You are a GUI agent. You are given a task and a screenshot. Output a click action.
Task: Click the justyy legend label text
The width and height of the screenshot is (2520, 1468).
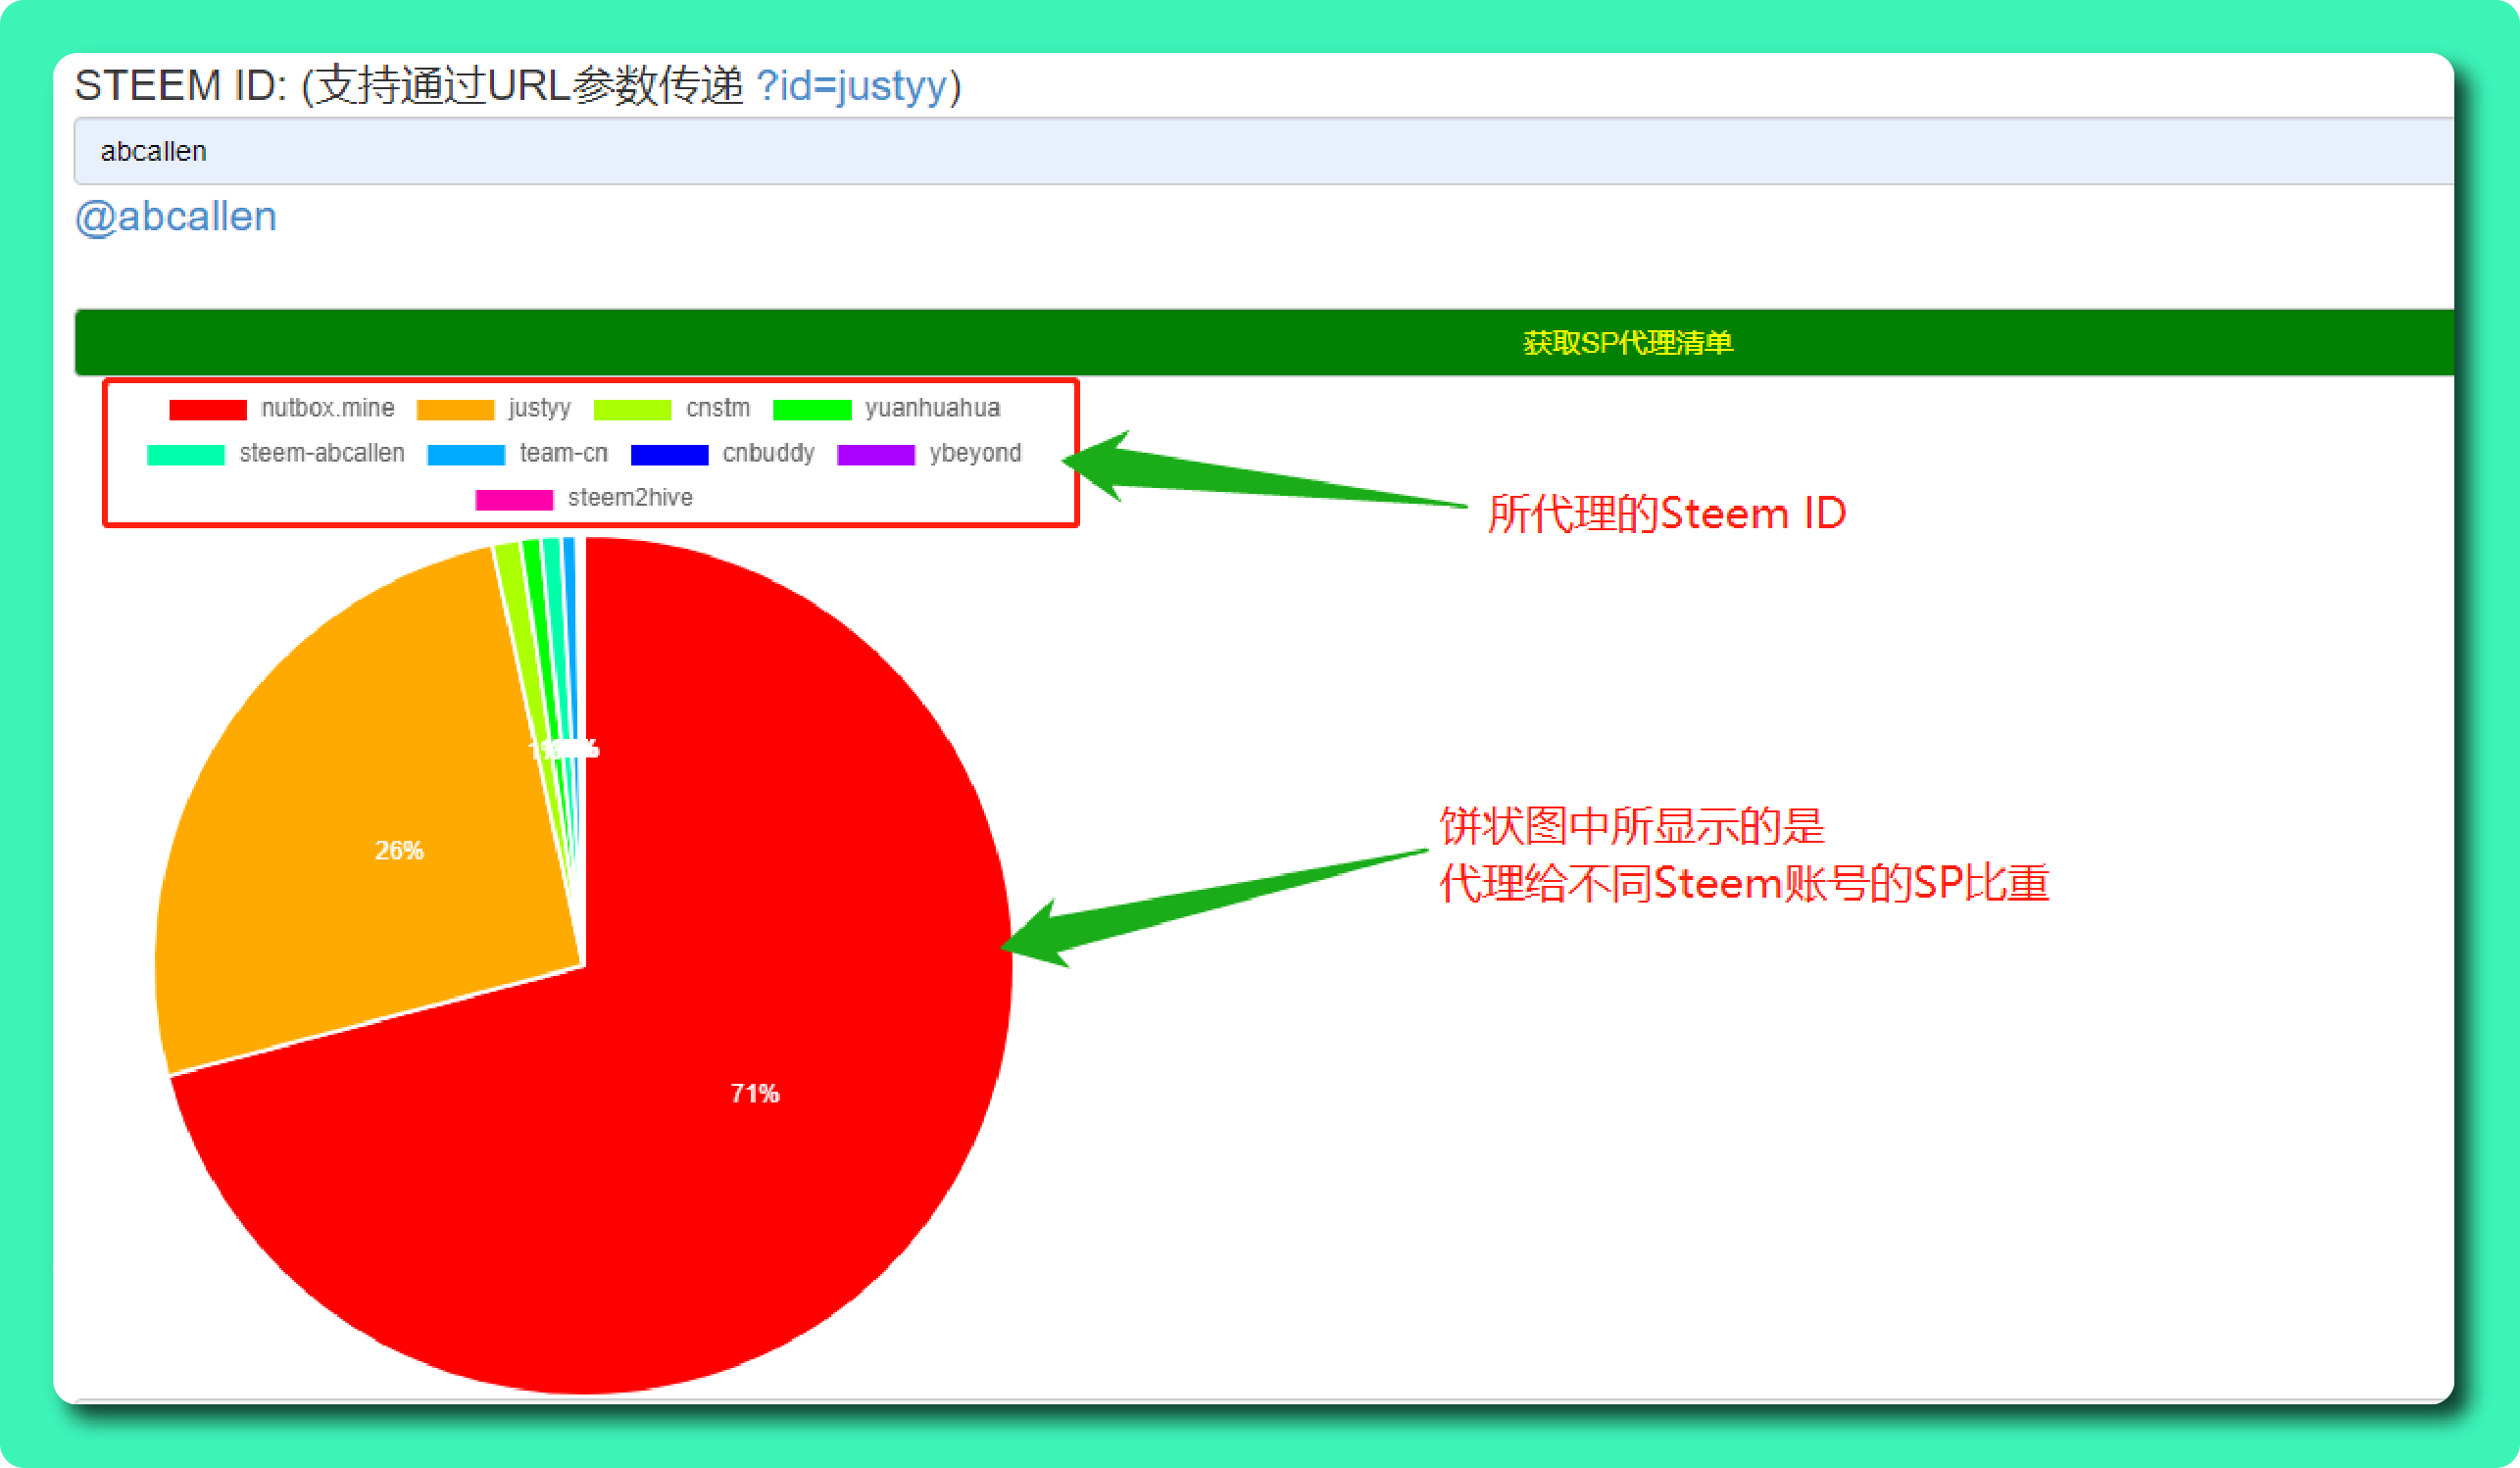point(540,408)
